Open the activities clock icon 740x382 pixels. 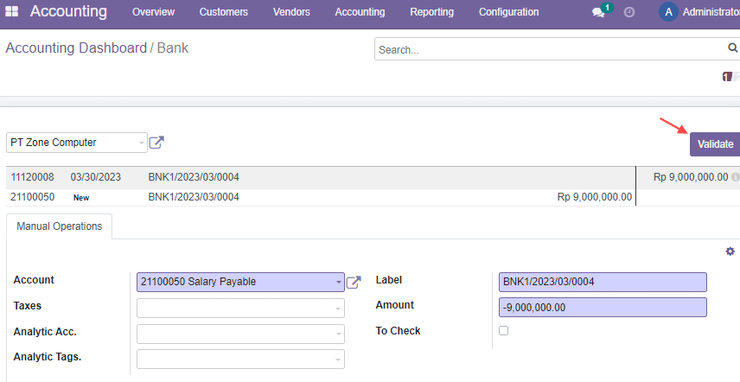click(629, 12)
